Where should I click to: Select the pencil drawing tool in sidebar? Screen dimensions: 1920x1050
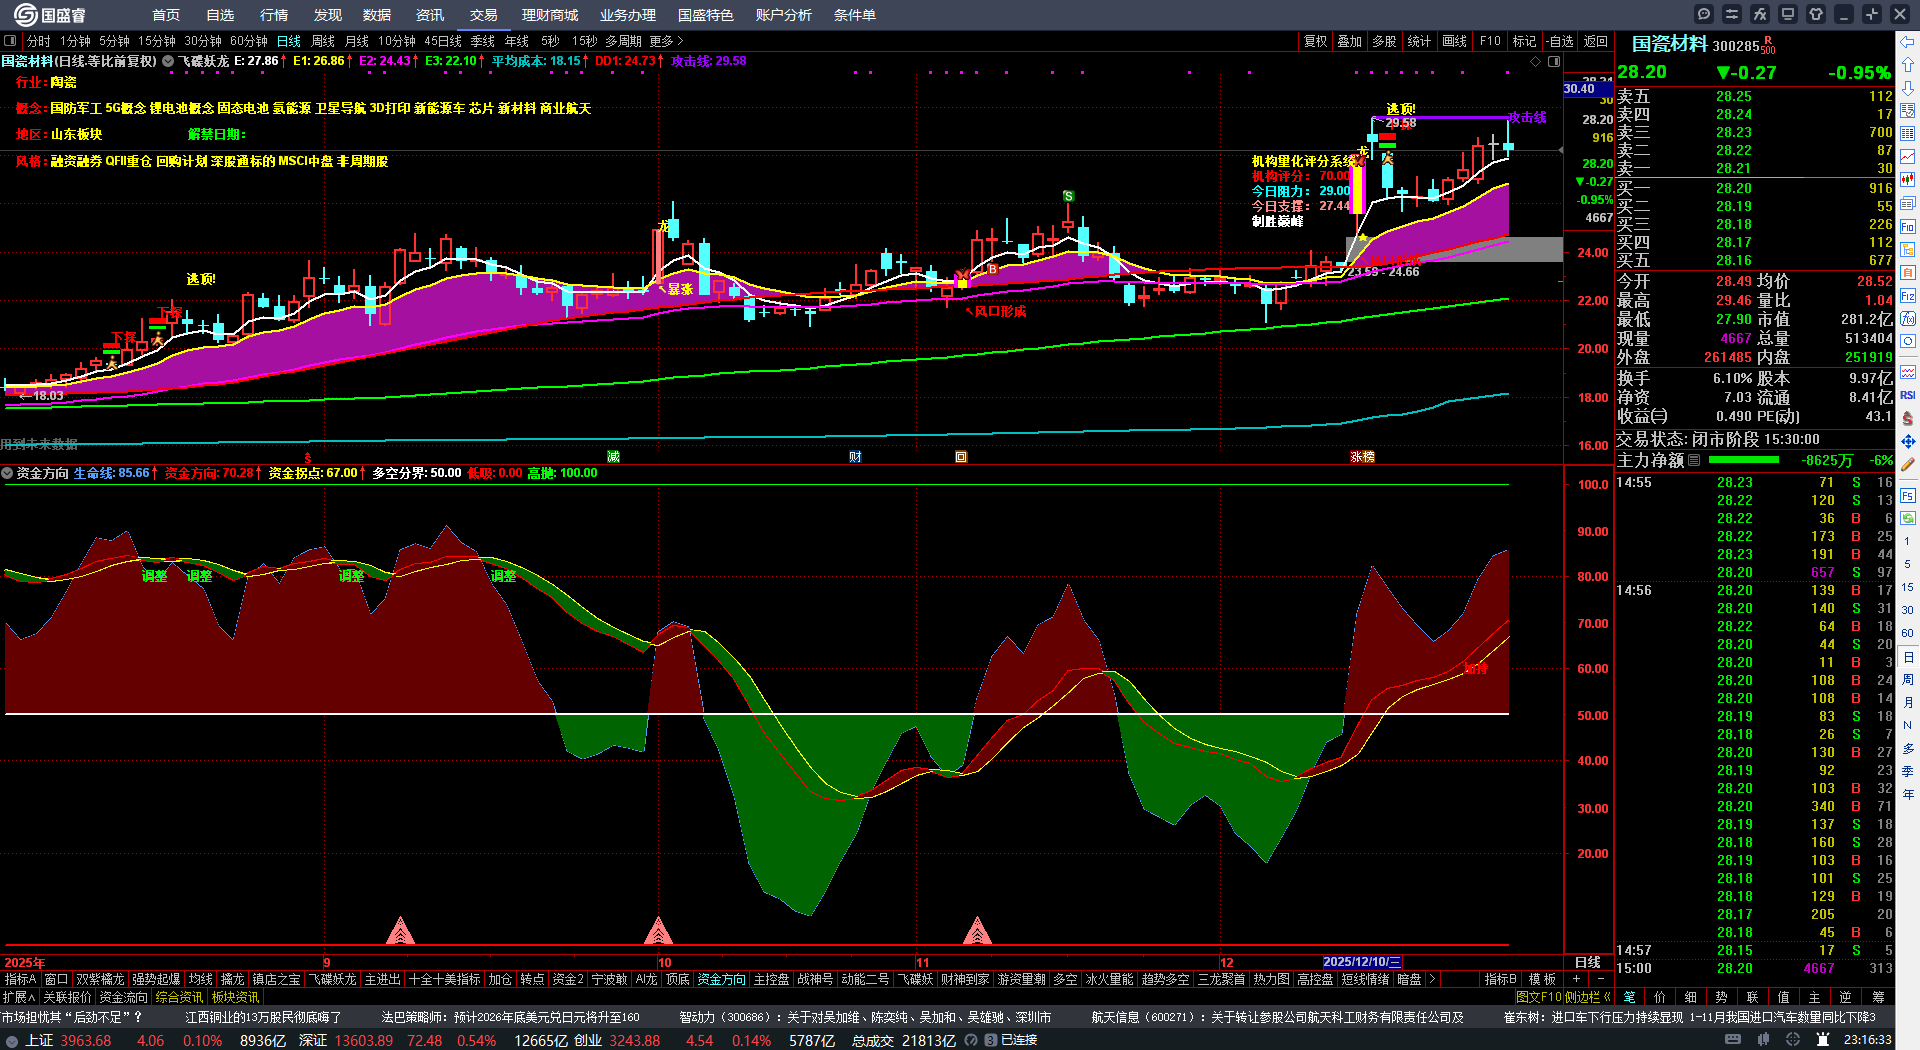(x=1908, y=464)
